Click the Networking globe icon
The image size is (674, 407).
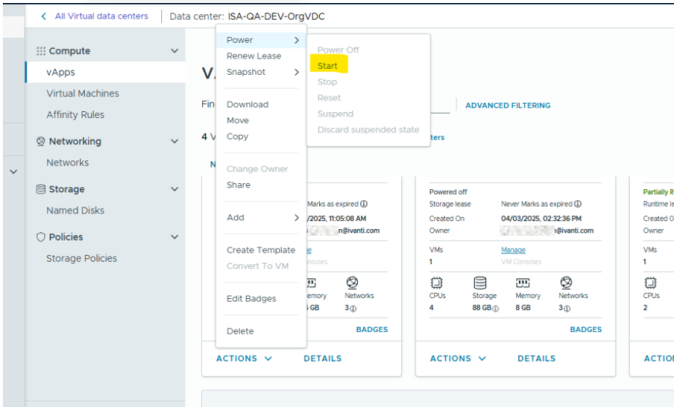point(41,142)
